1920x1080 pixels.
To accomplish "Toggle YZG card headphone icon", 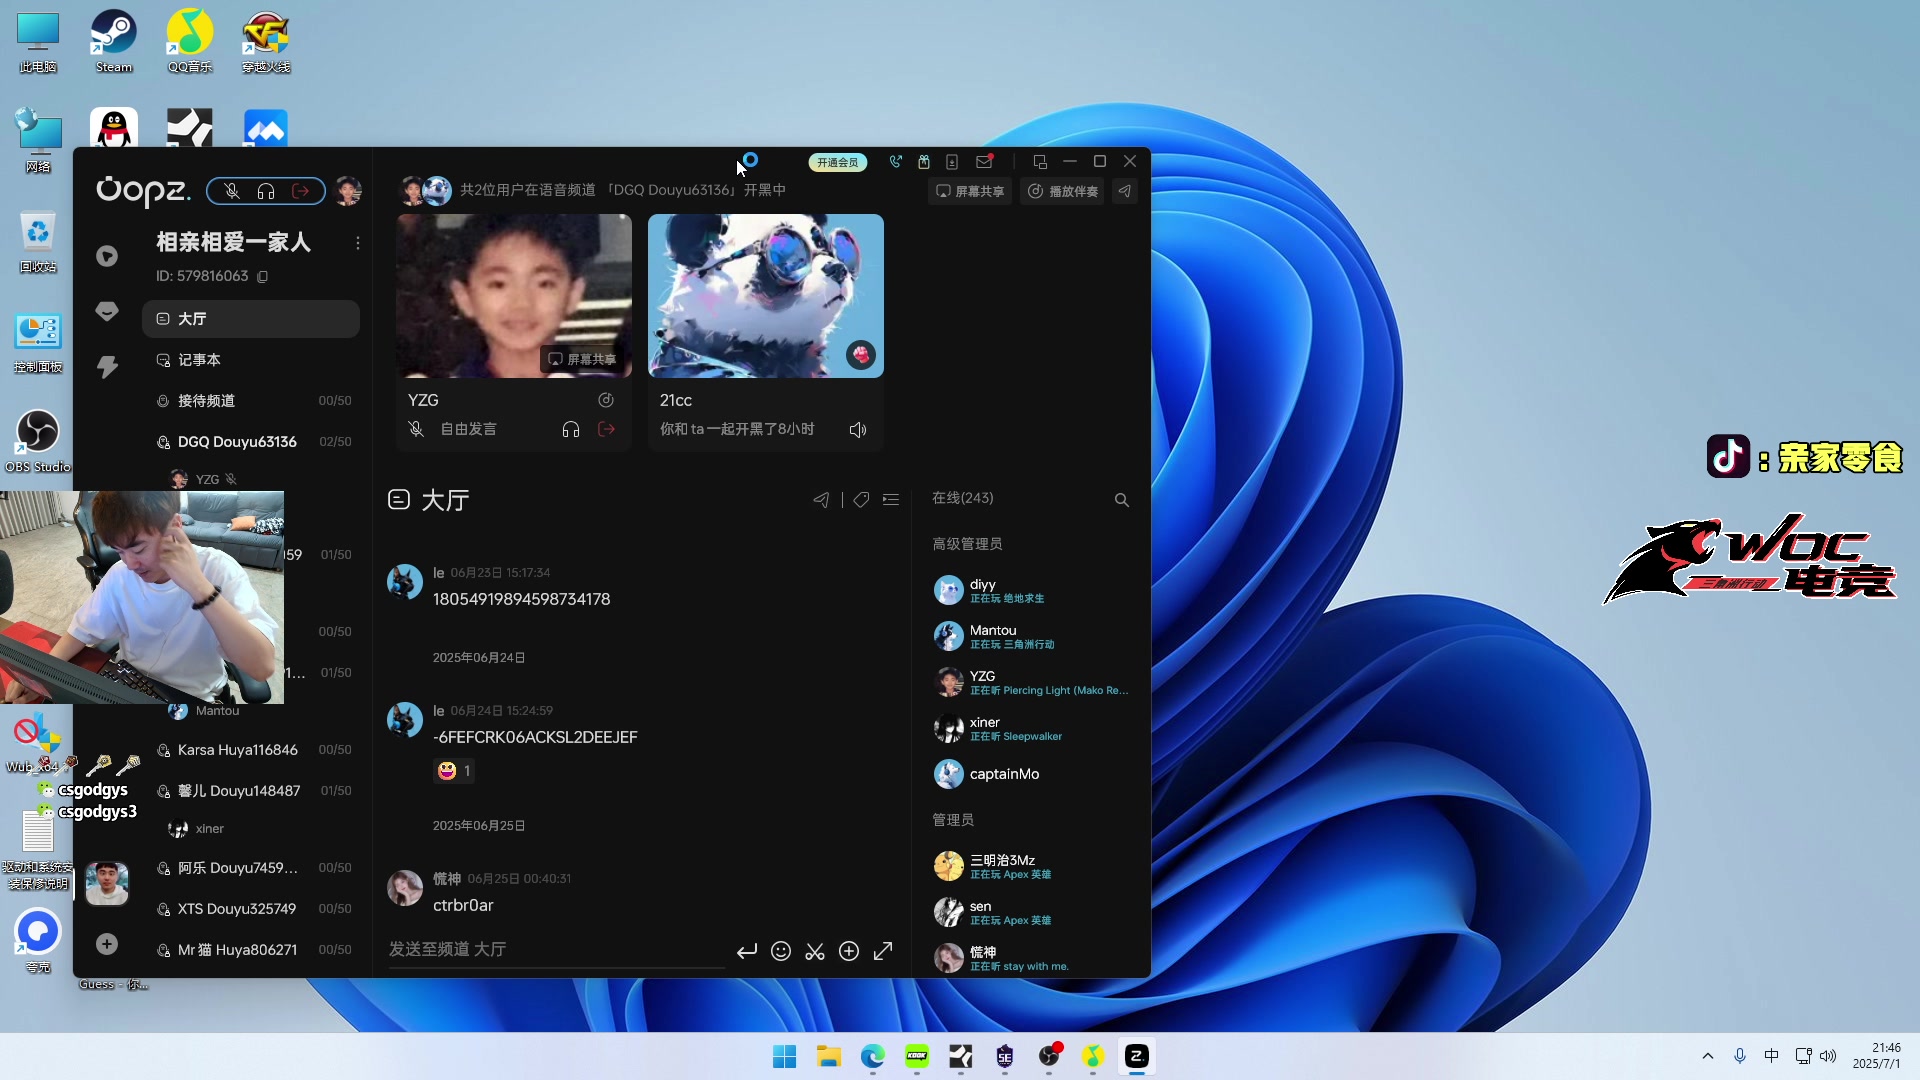I will [571, 429].
